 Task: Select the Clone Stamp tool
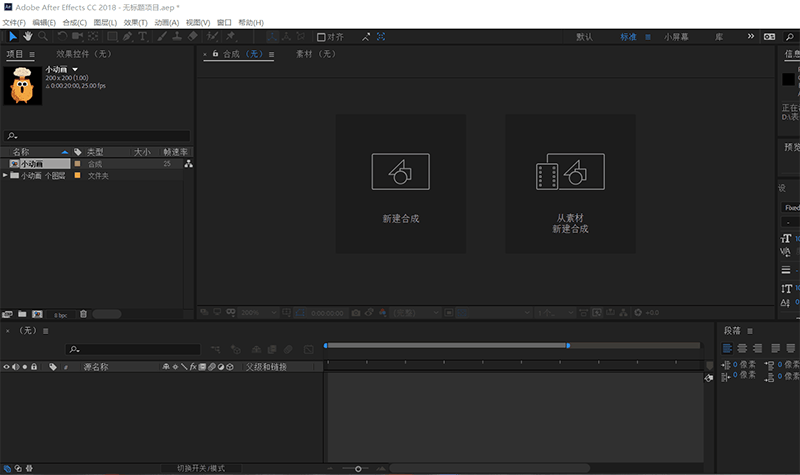(177, 36)
